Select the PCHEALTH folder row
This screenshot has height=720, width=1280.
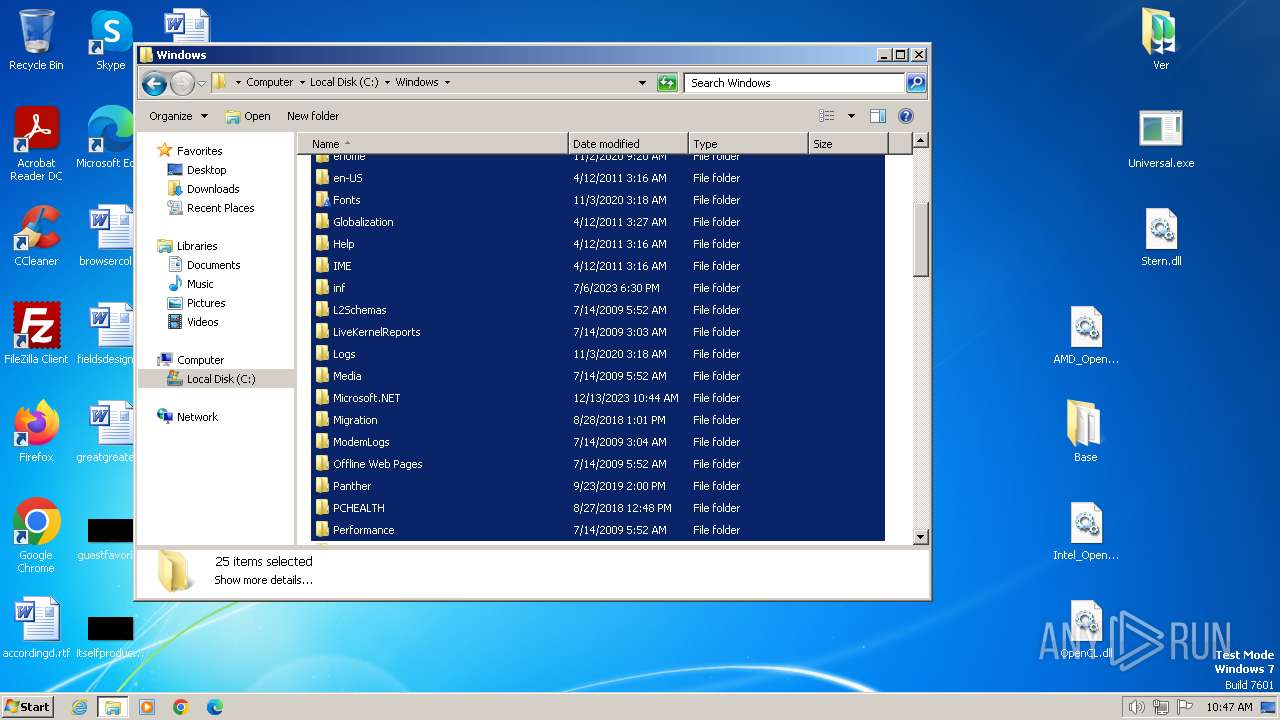(598, 508)
